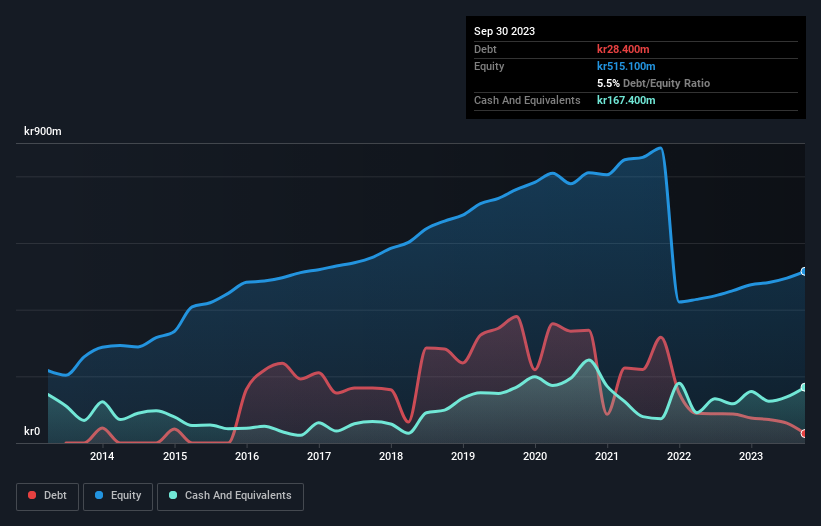Toggle the Equity legend button
Viewport: 821px width, 526px height.
pyautogui.click(x=118, y=496)
